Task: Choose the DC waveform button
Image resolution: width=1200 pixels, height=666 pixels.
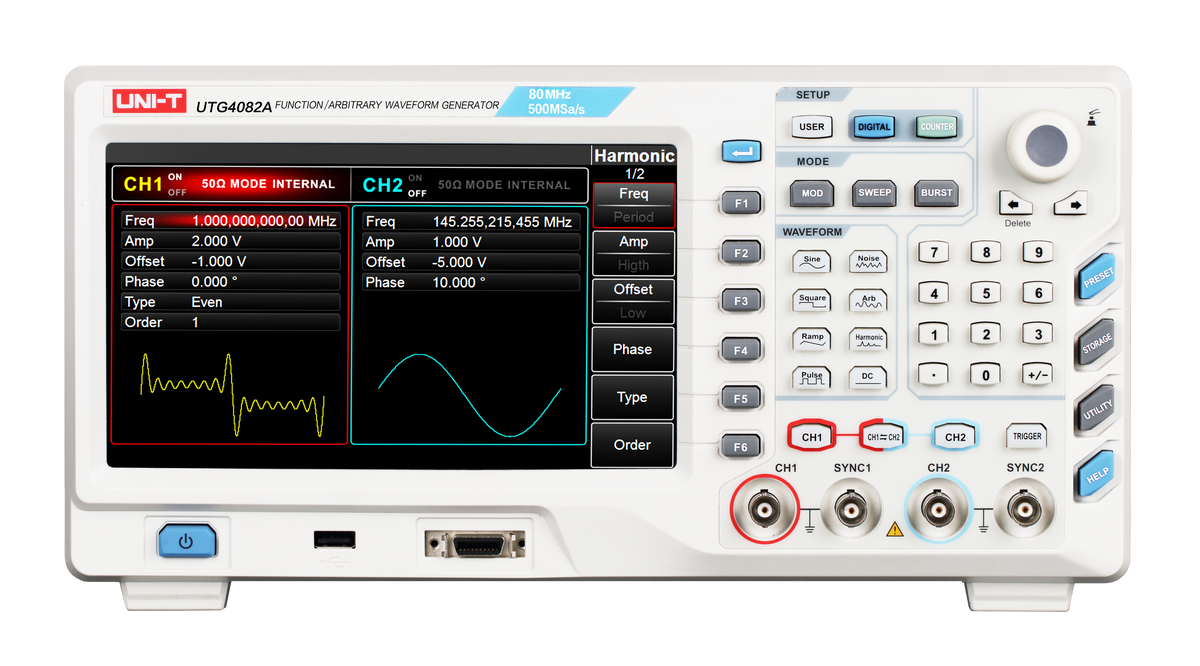Action: click(868, 378)
